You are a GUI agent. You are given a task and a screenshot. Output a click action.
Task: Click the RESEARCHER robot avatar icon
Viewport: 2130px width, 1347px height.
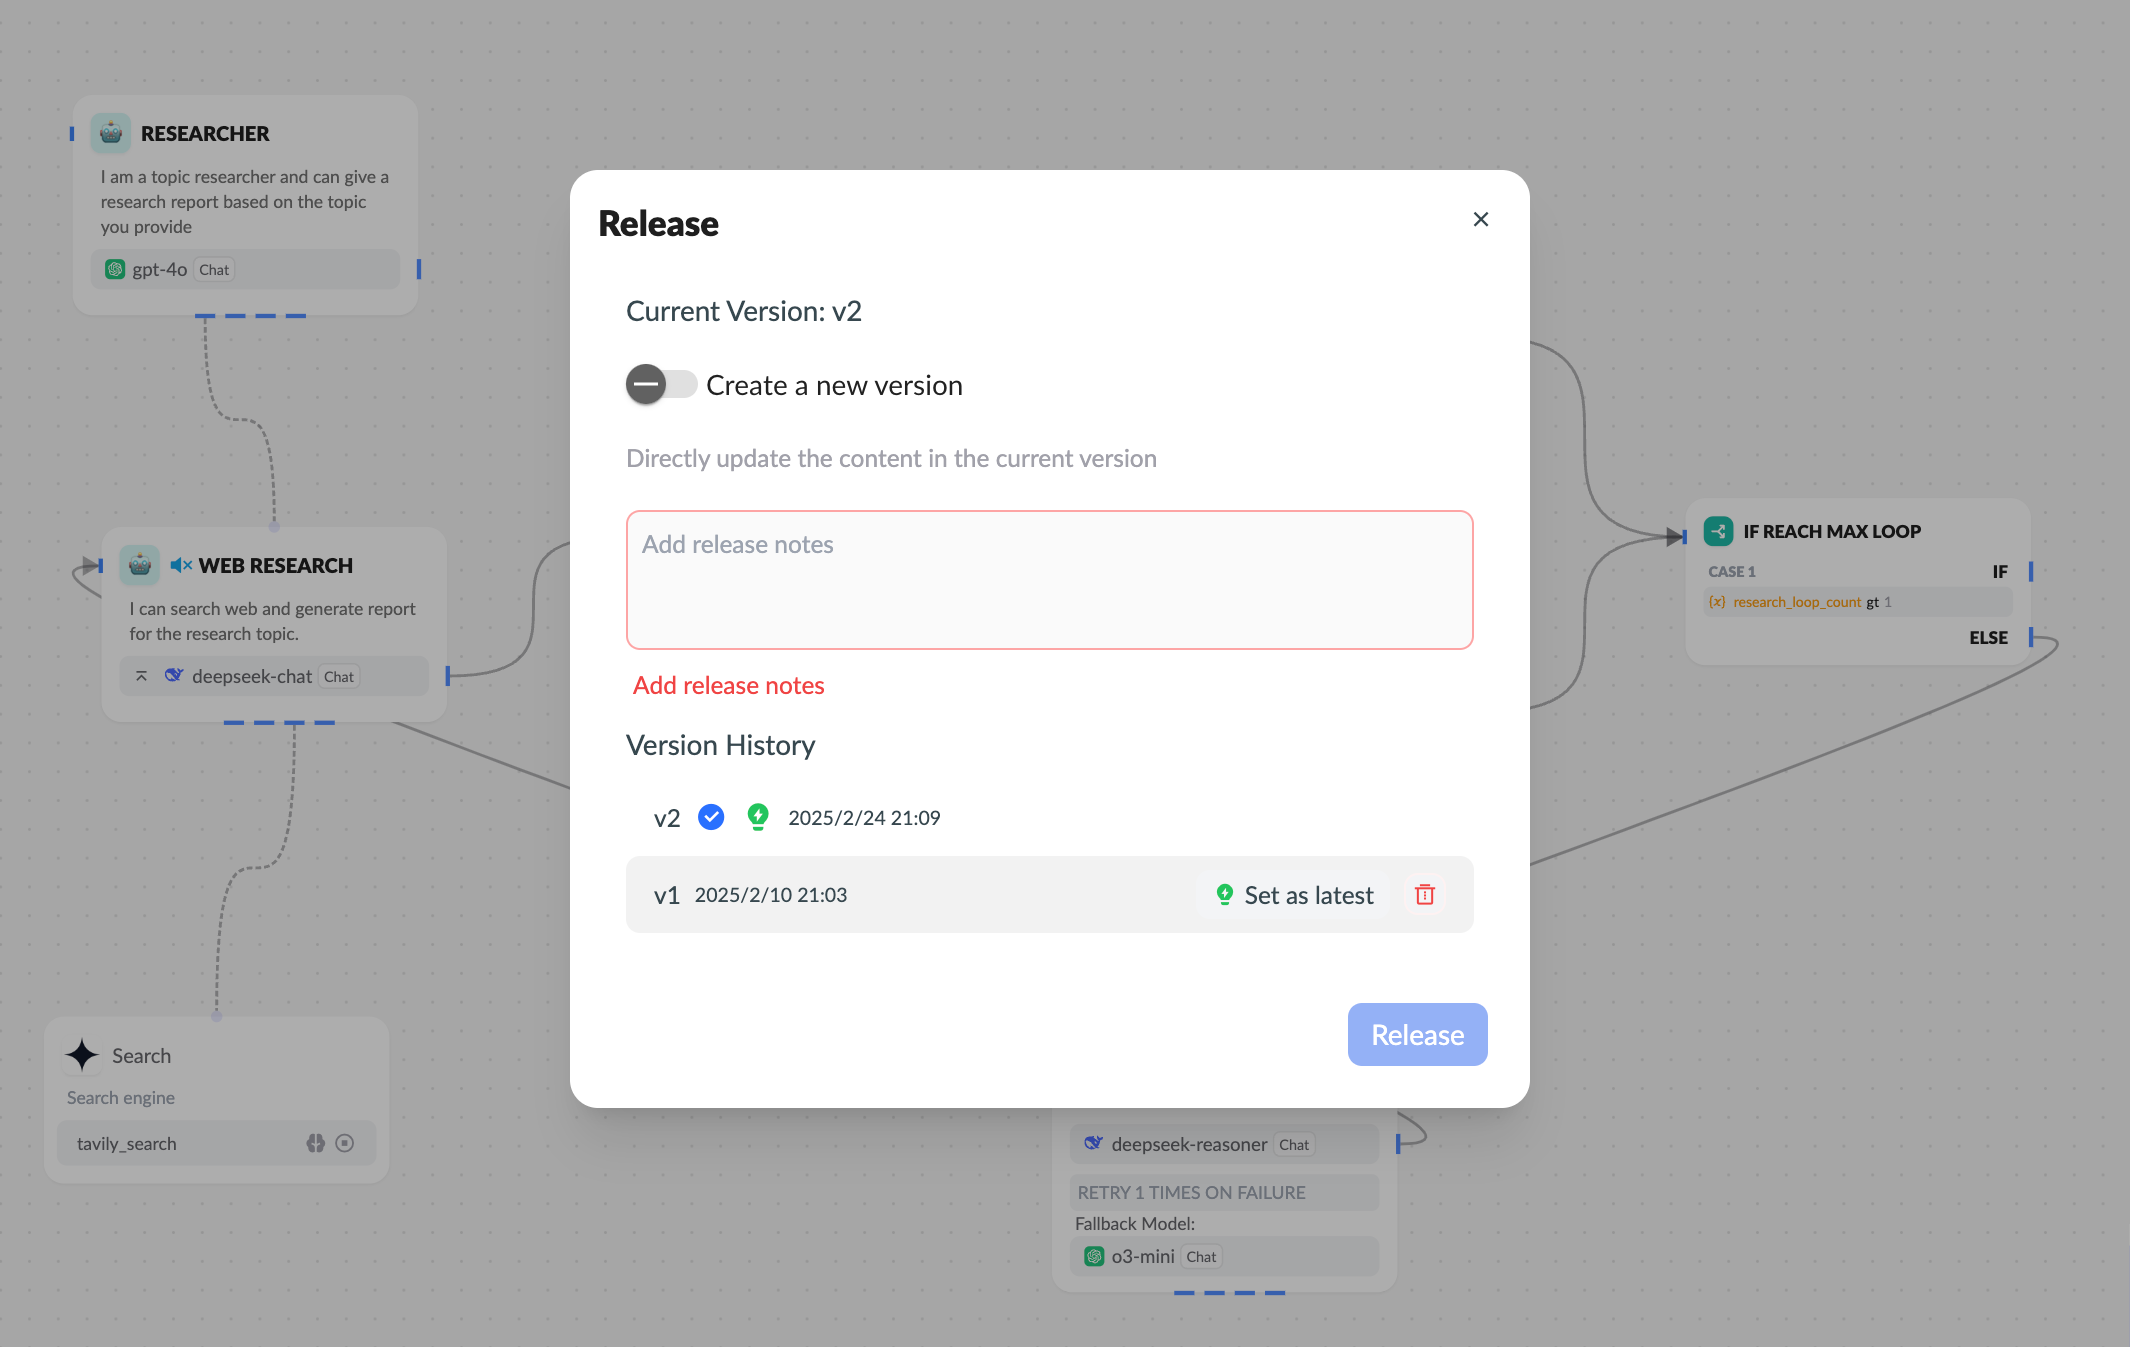click(110, 132)
